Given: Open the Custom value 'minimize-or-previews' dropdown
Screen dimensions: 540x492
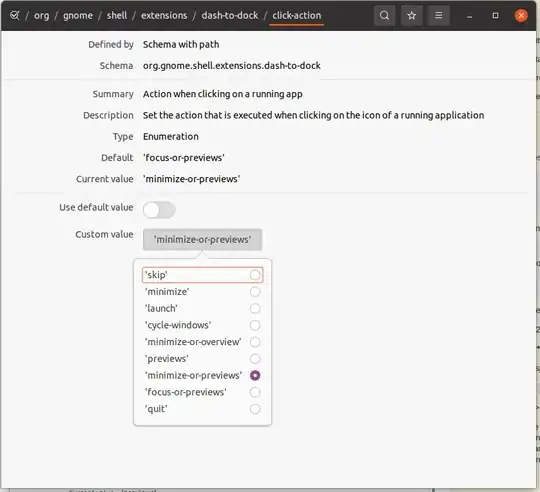Looking at the screenshot, I should click(202, 239).
